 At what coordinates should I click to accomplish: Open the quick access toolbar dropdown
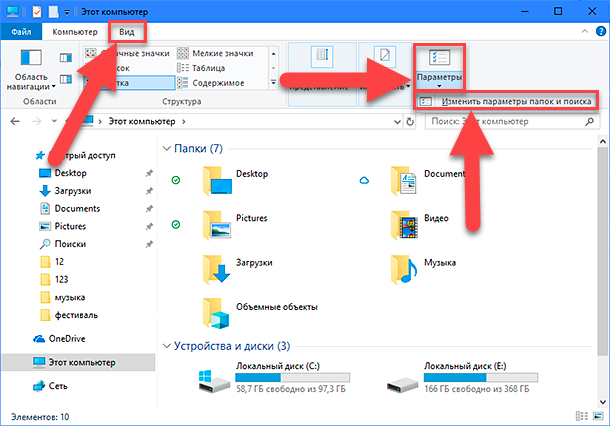tap(67, 12)
